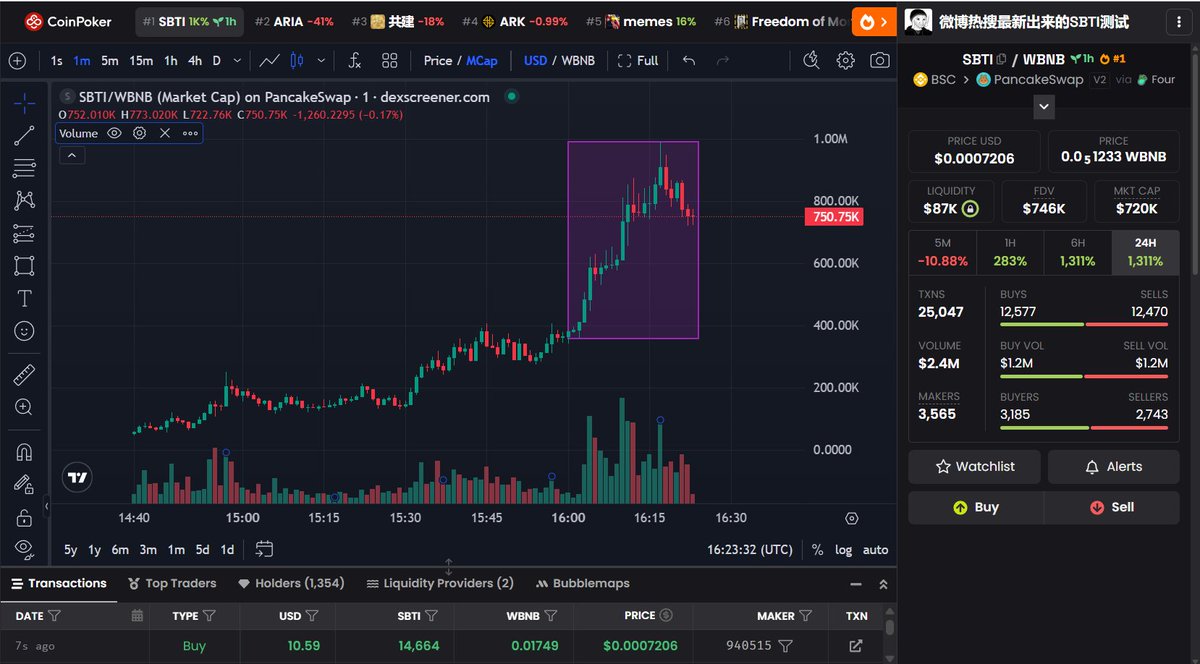Image resolution: width=1200 pixels, height=664 pixels.
Task: Toggle USD / WBNB quote currency
Action: click(559, 60)
